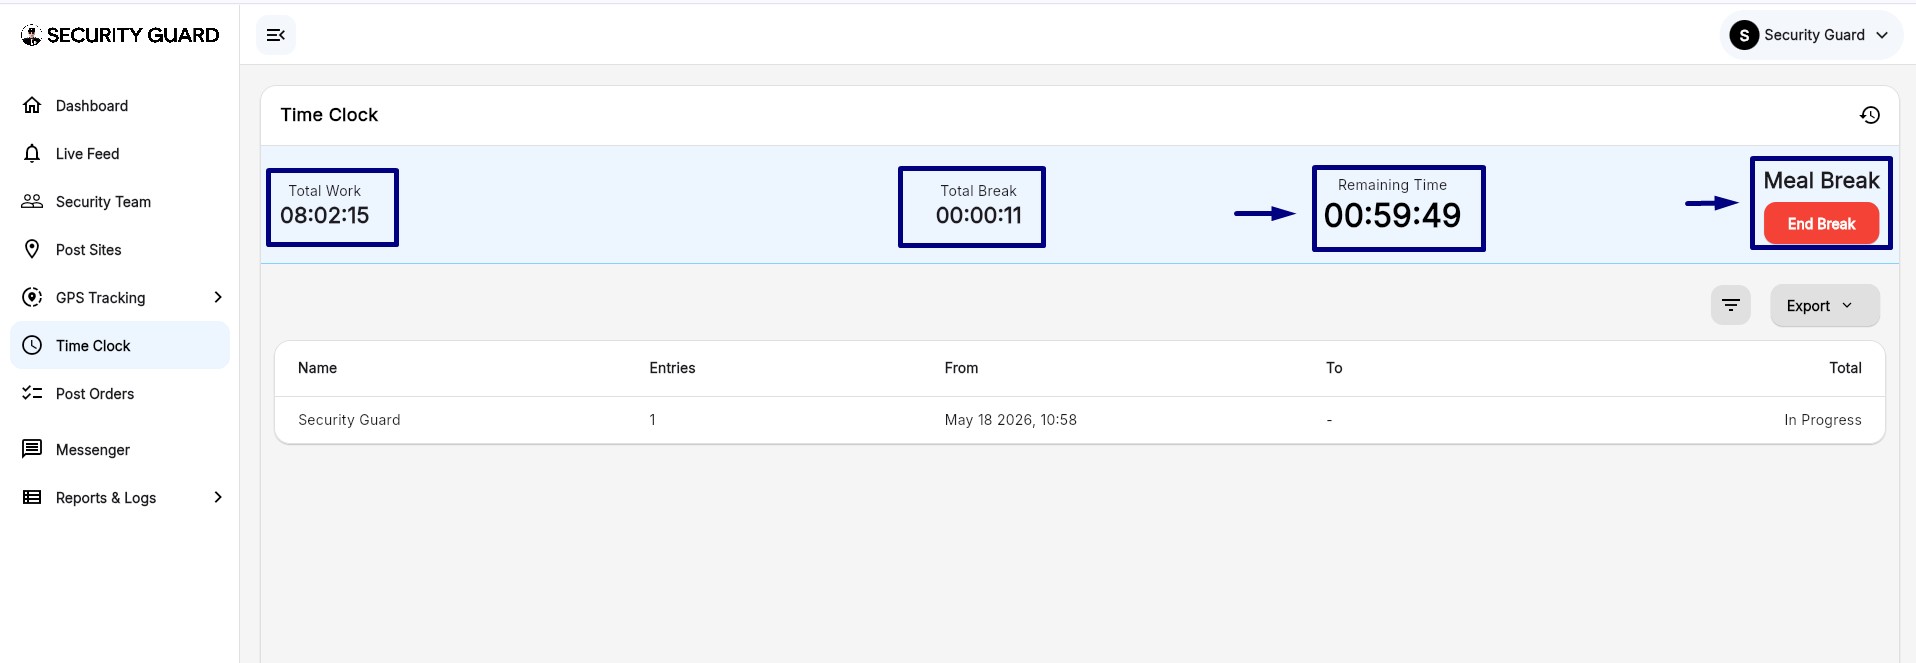Image resolution: width=1916 pixels, height=663 pixels.
Task: Click the Name column header
Action: pyautogui.click(x=317, y=368)
